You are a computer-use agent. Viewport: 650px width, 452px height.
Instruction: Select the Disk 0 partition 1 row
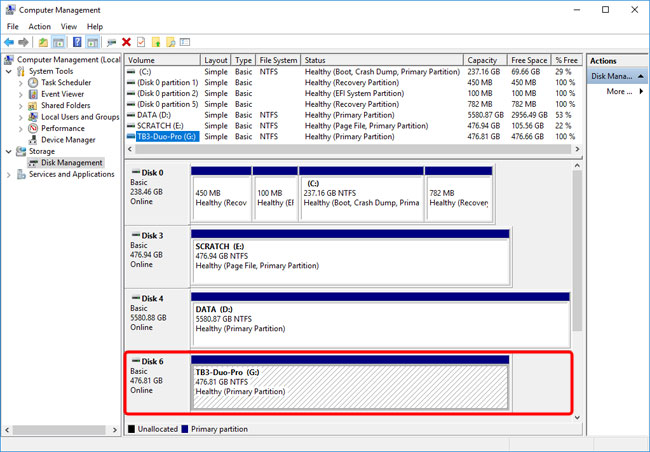tap(352, 83)
